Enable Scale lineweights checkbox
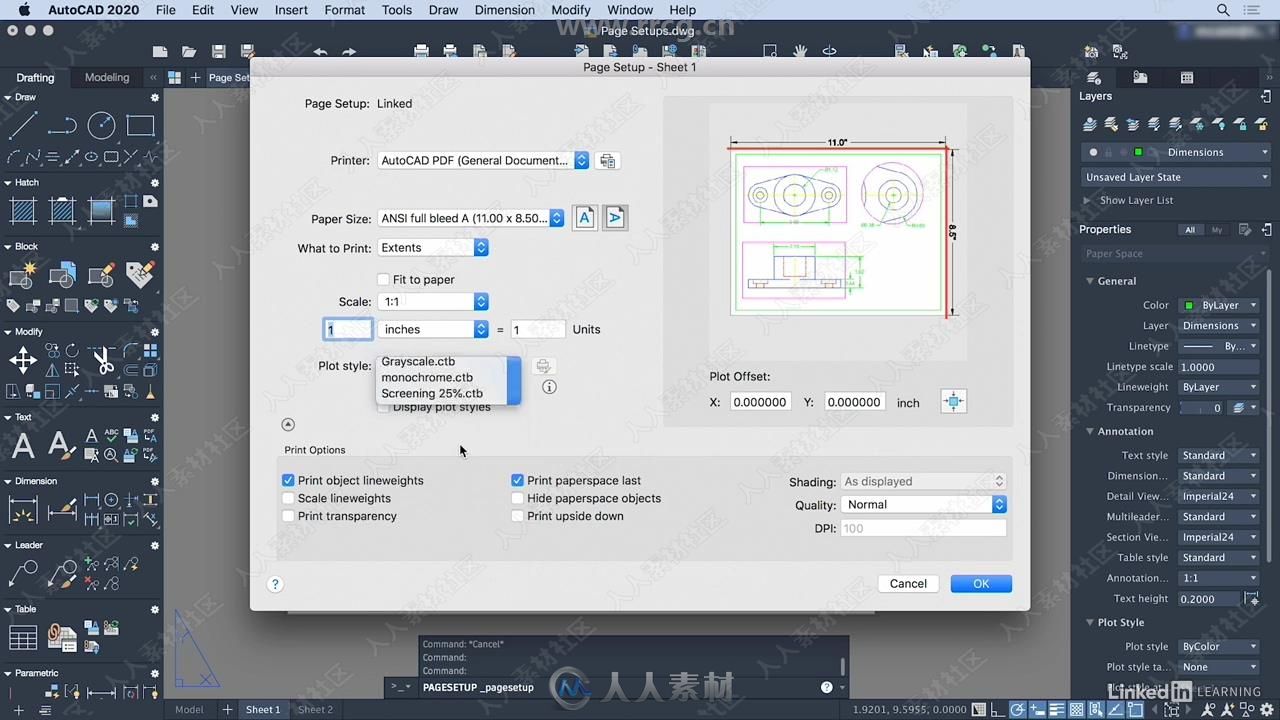This screenshot has height=720, width=1280. (288, 499)
